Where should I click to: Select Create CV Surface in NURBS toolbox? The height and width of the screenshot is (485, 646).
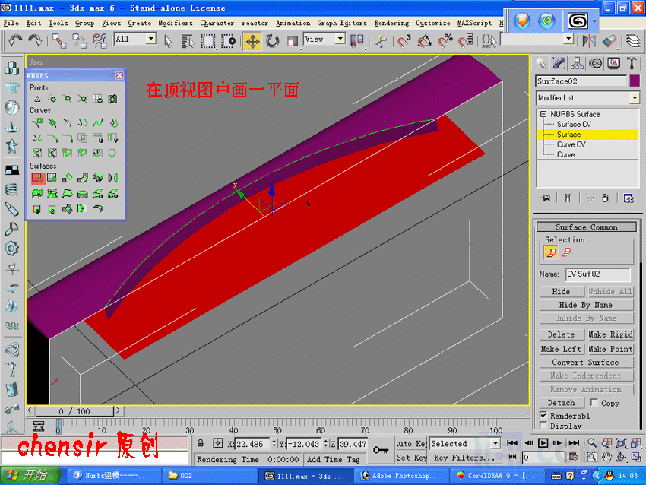[37, 178]
